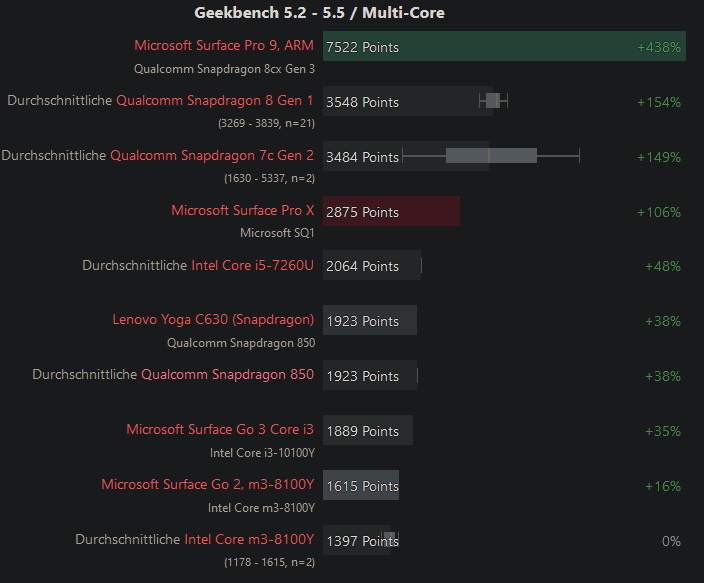Click the dark red 2875 Points bar
Viewport: 704px width, 583px height.
(x=391, y=211)
